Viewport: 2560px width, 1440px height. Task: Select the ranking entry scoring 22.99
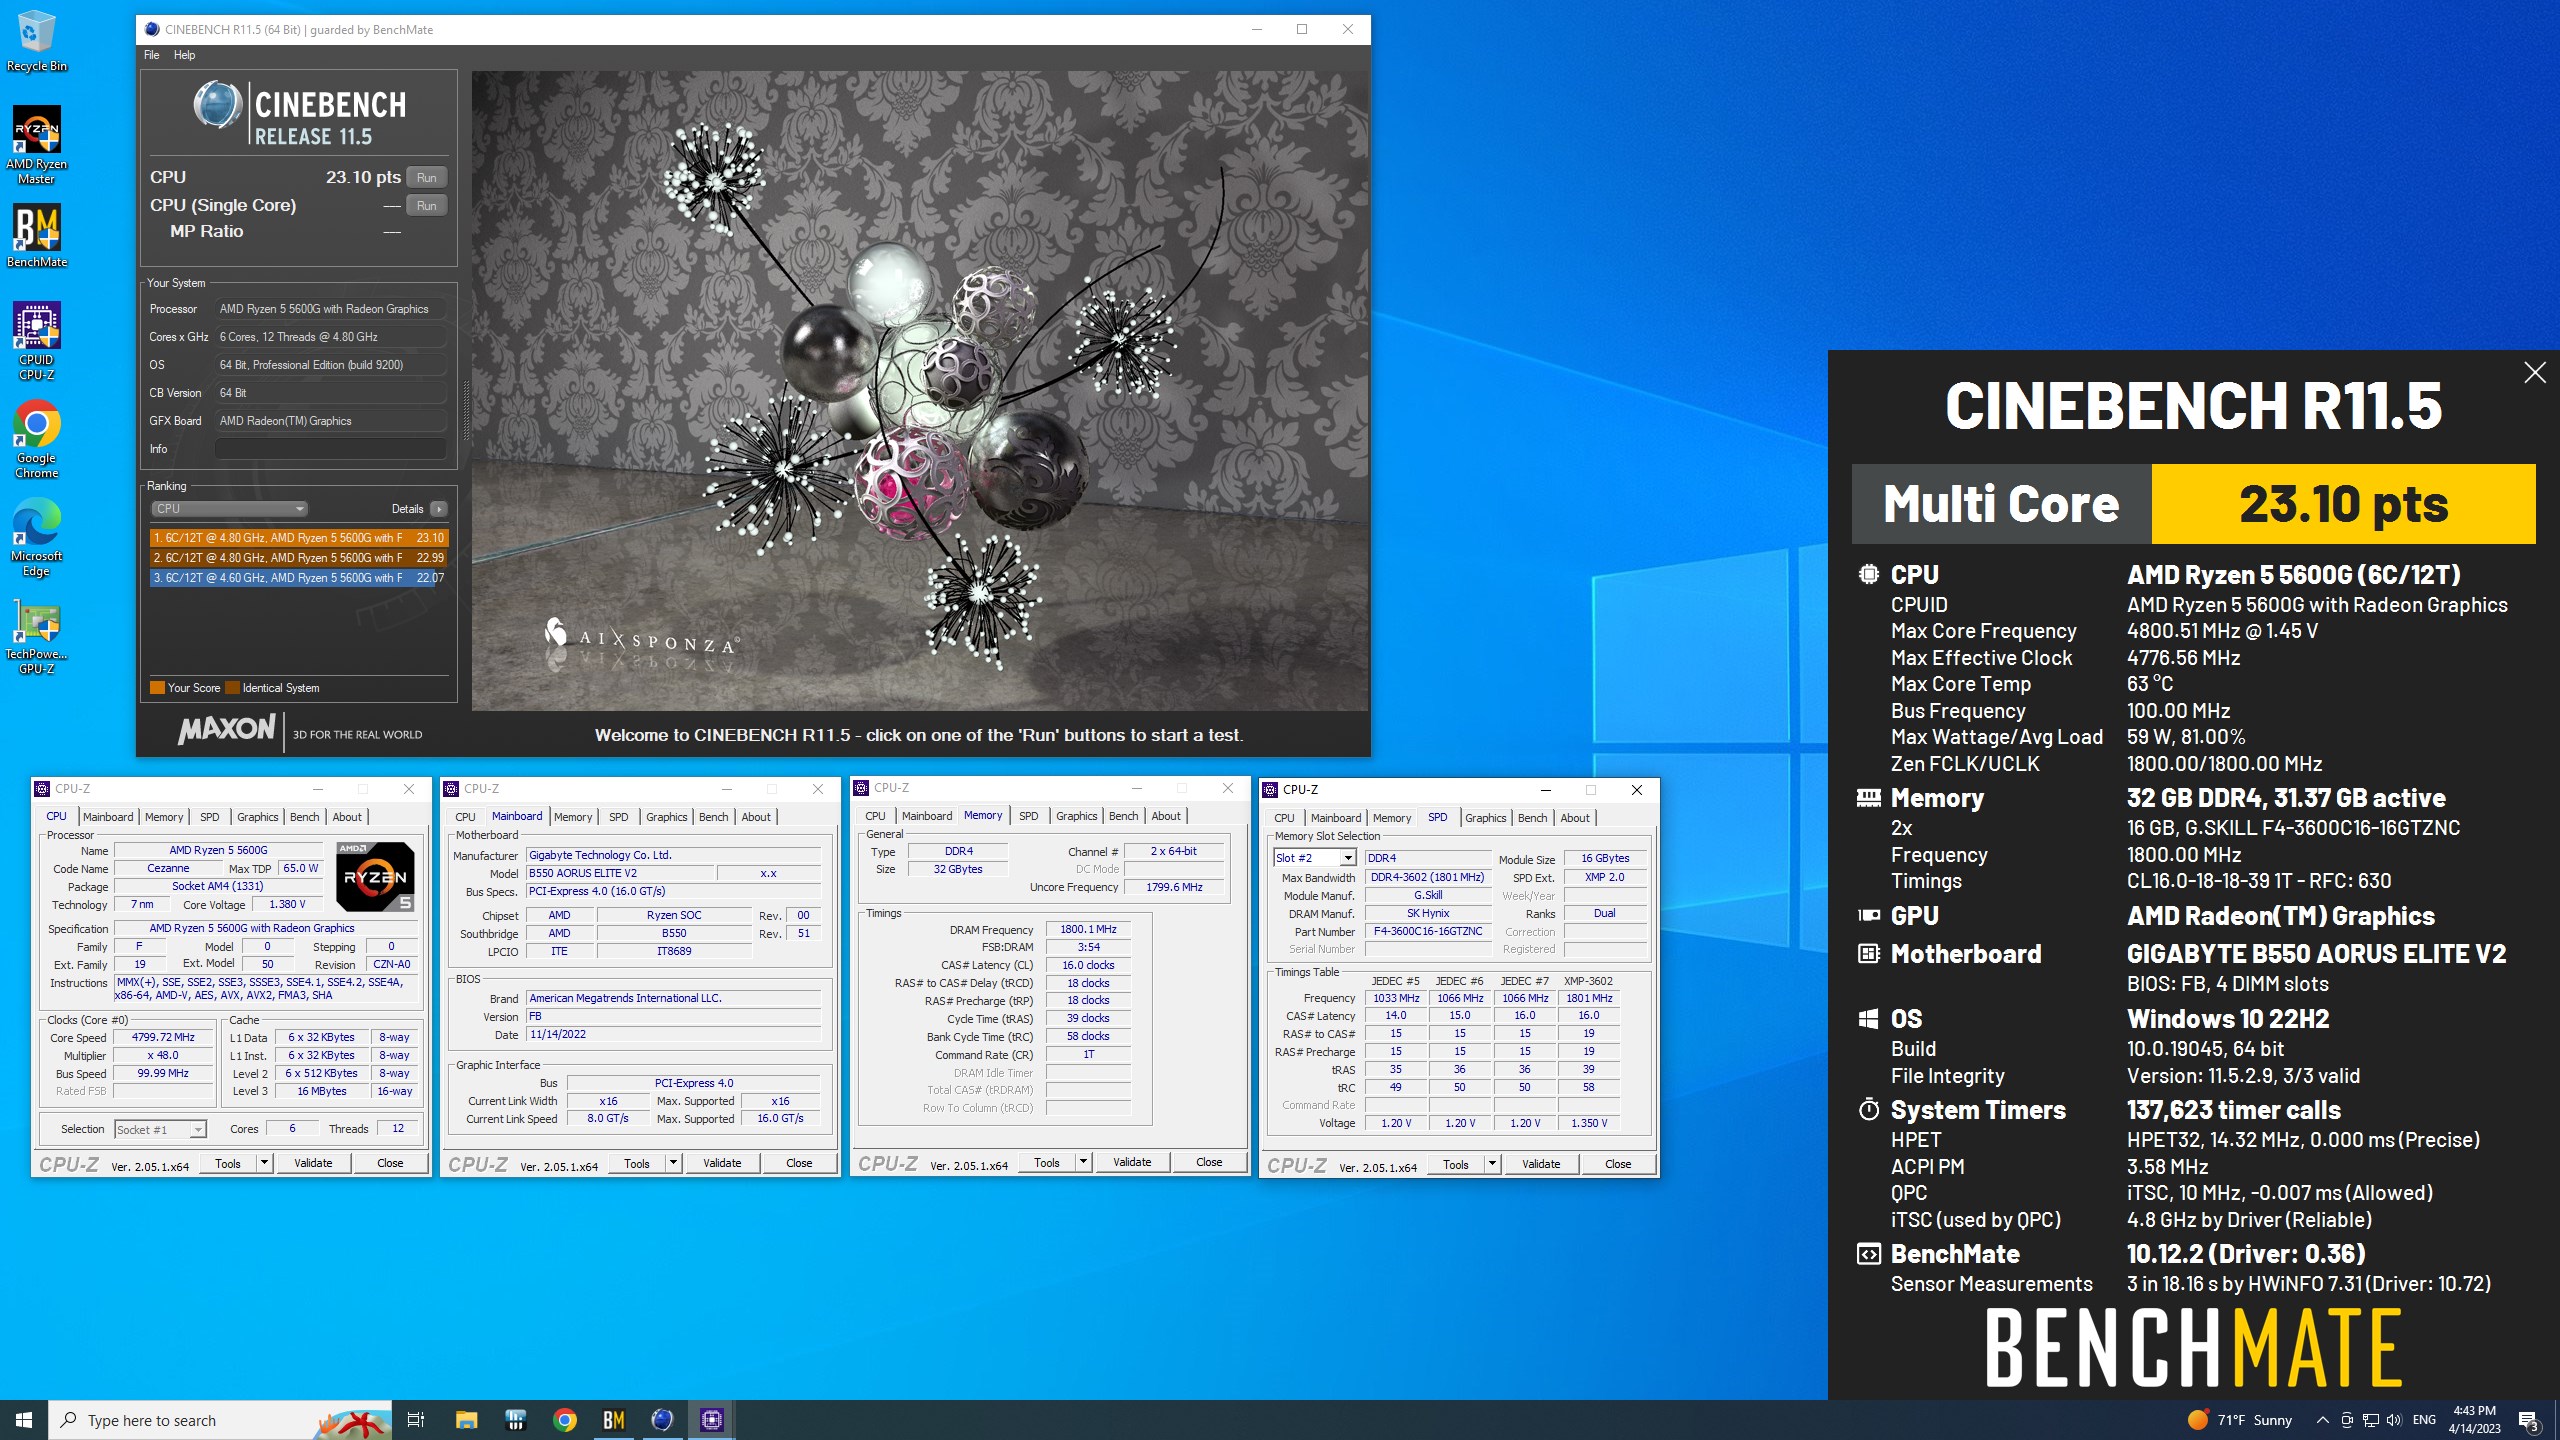(x=298, y=558)
